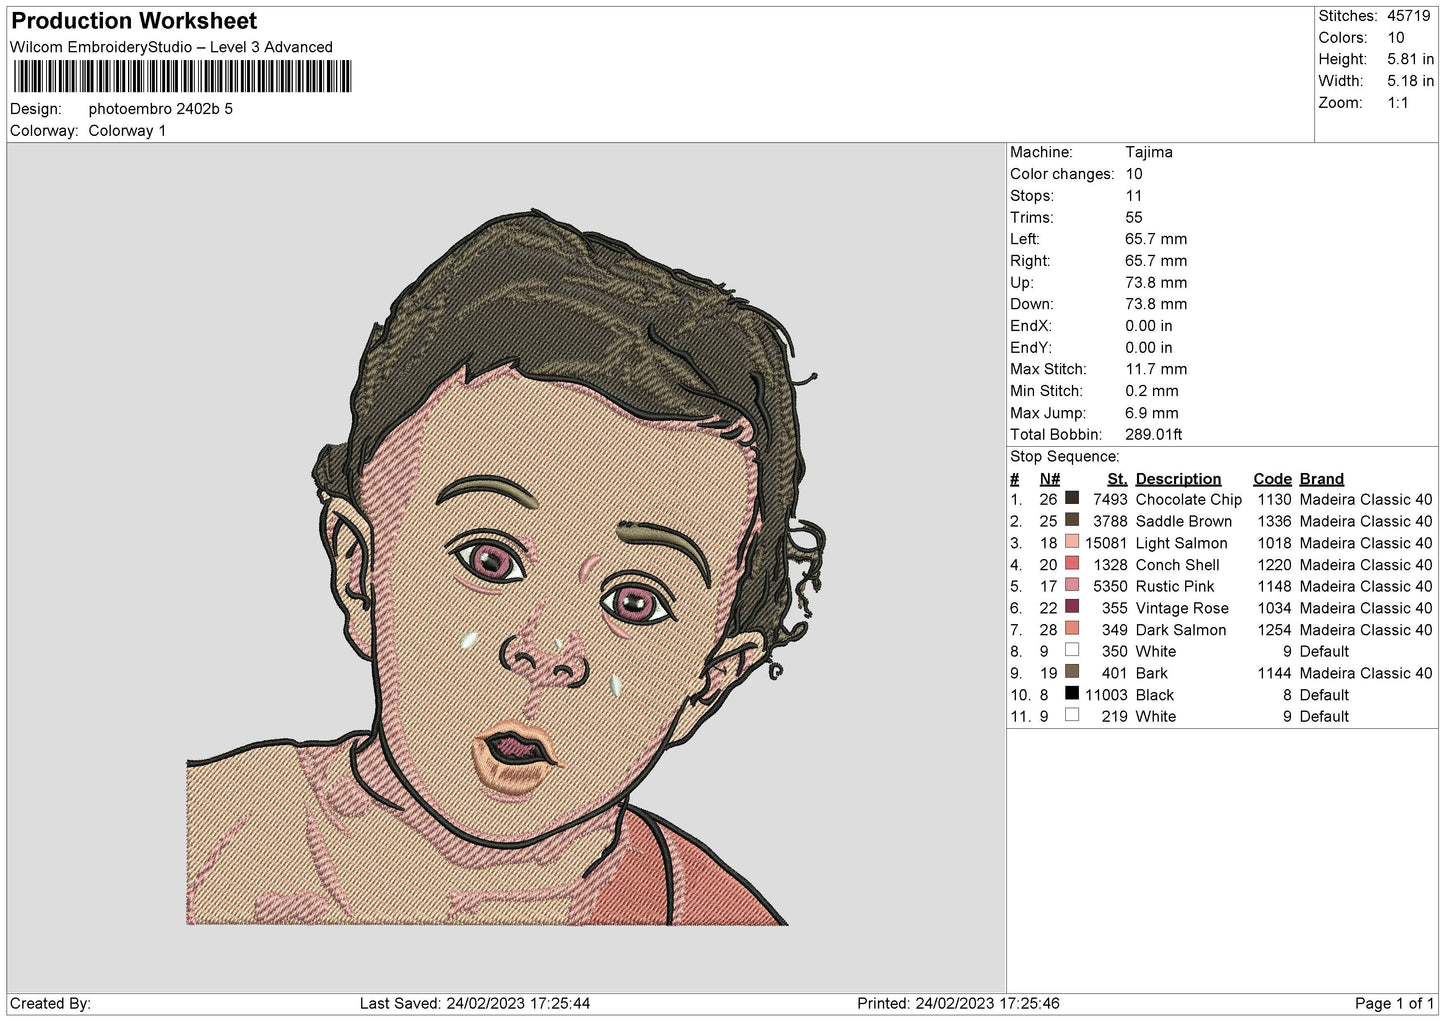Click the Saddle Brown color swatch
Image resolution: width=1445 pixels, height=1021 pixels.
pyautogui.click(x=1072, y=520)
